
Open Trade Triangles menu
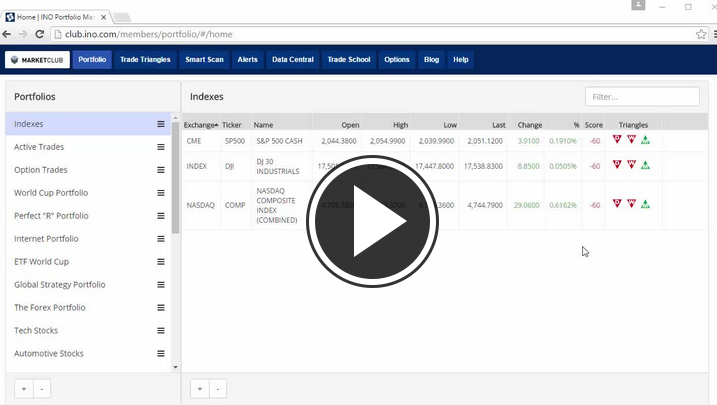(145, 60)
